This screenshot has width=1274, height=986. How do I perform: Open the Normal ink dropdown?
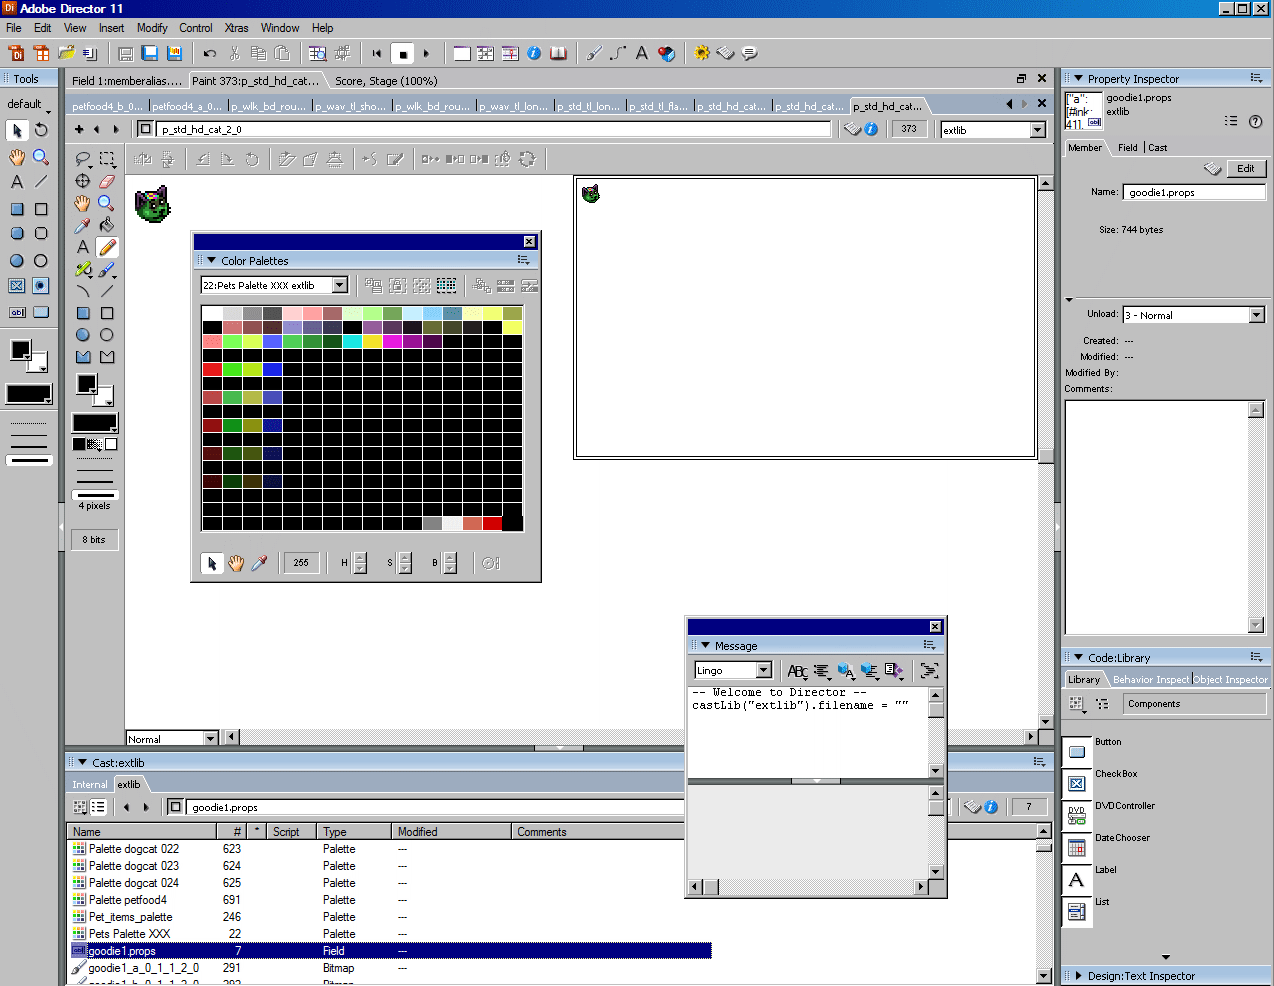(210, 739)
